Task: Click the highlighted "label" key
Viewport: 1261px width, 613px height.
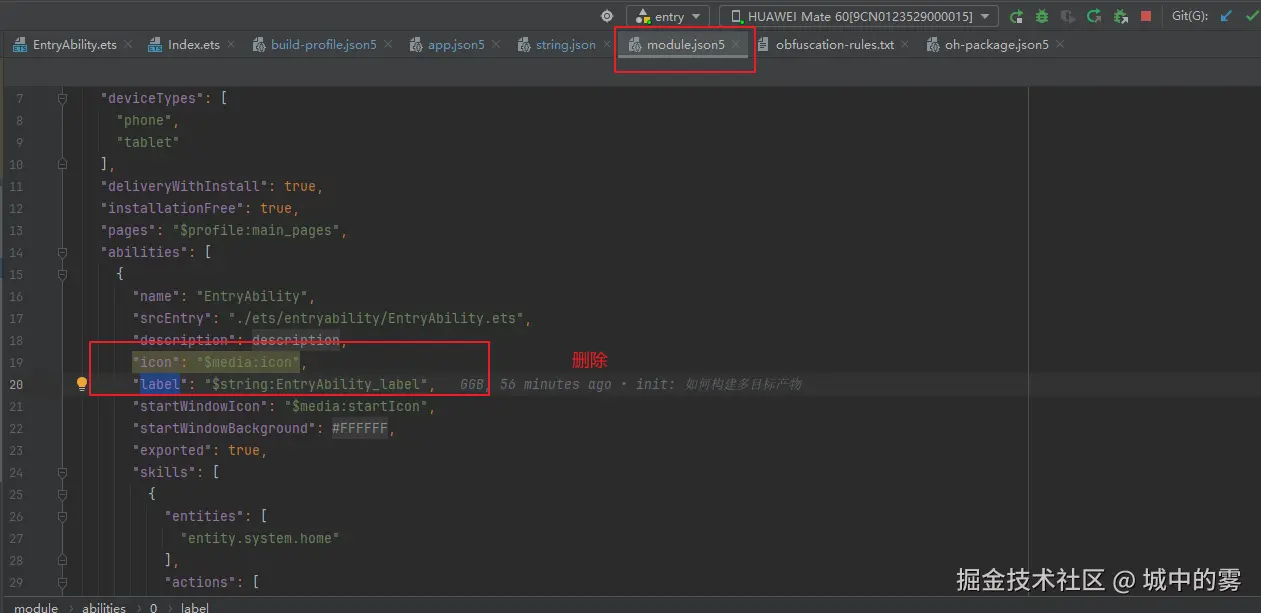Action: (x=160, y=384)
